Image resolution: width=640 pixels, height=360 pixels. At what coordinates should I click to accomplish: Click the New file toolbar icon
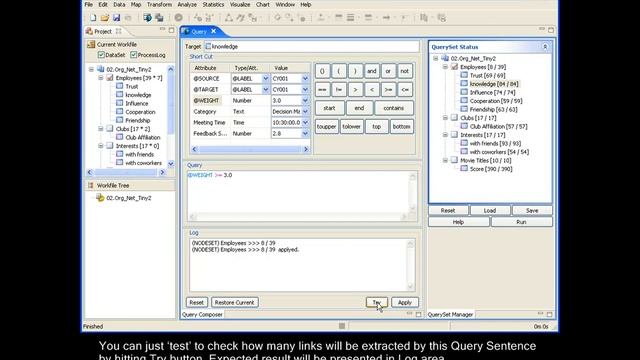pos(93,18)
